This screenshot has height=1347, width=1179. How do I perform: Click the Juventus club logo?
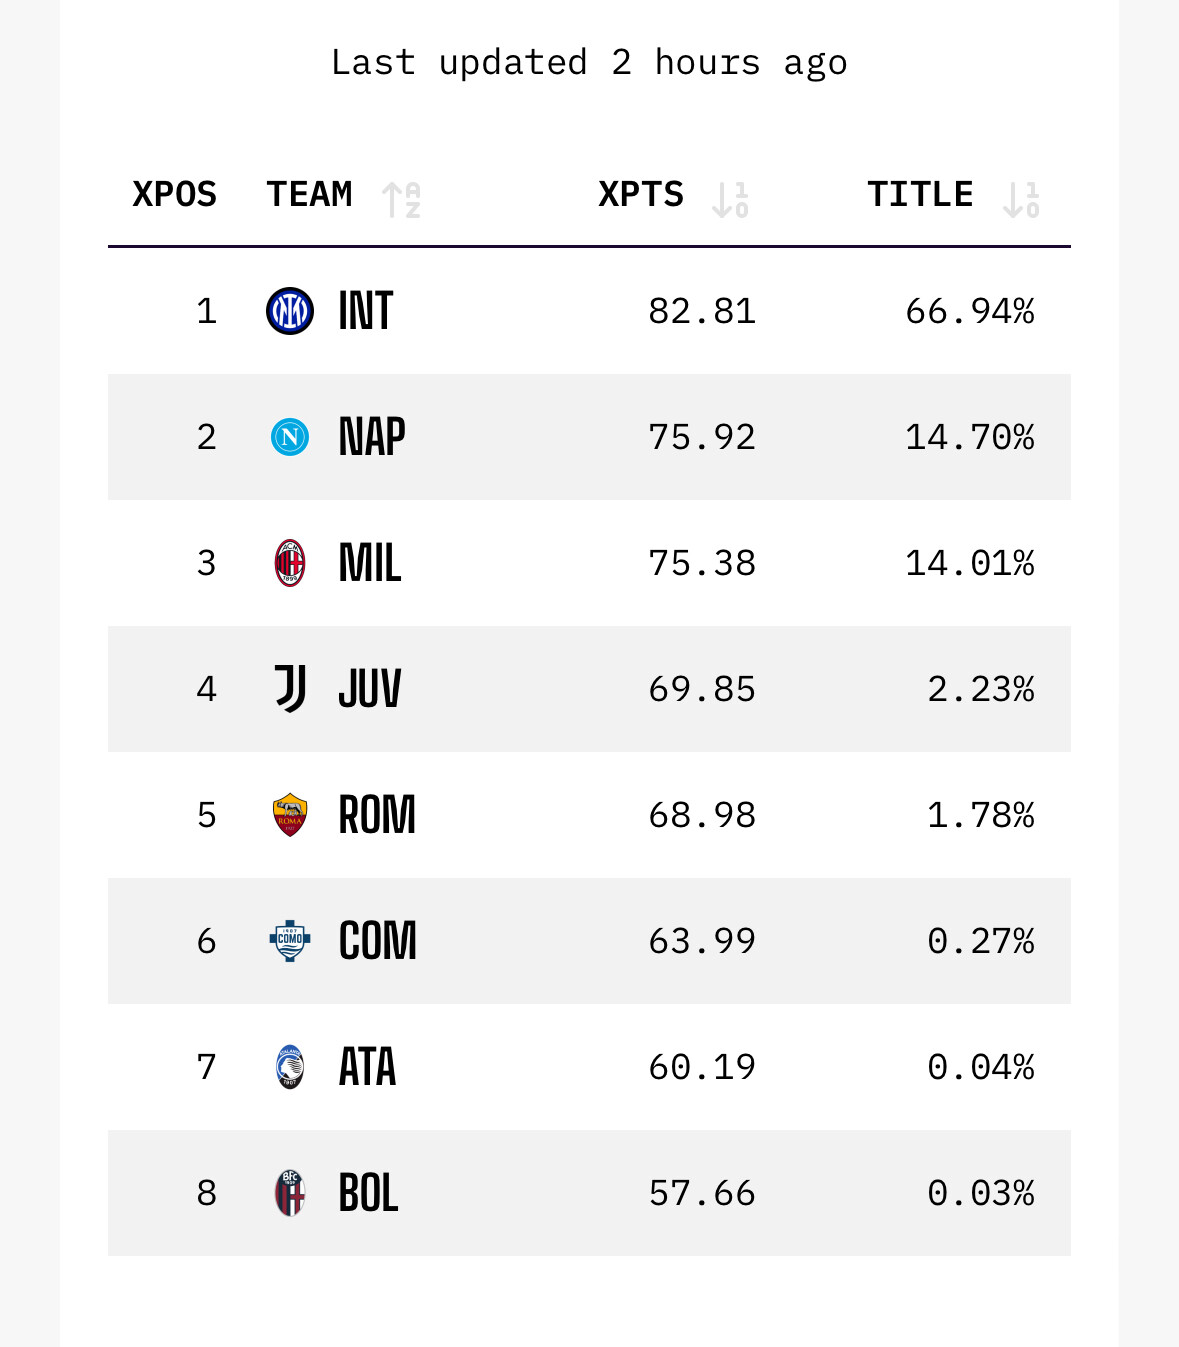click(x=290, y=689)
